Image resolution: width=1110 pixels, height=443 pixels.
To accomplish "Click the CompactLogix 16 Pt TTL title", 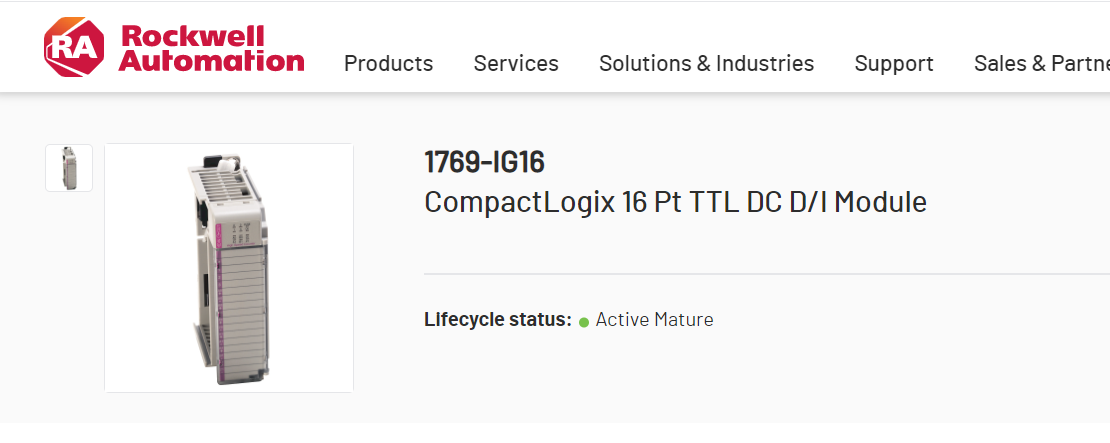I will (x=675, y=202).
